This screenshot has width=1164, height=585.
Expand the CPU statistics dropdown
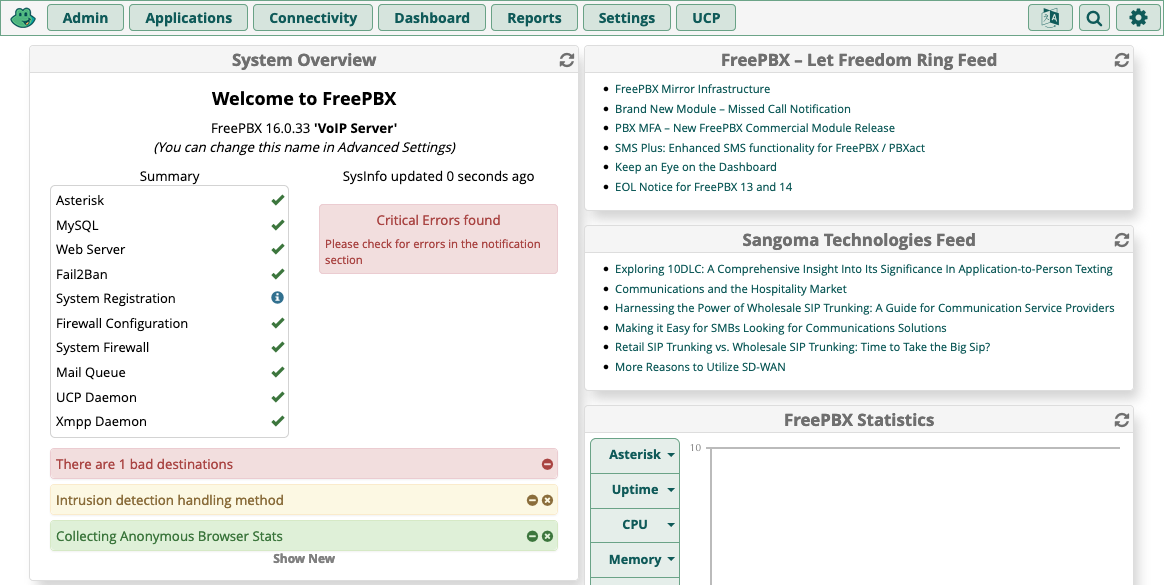point(635,524)
